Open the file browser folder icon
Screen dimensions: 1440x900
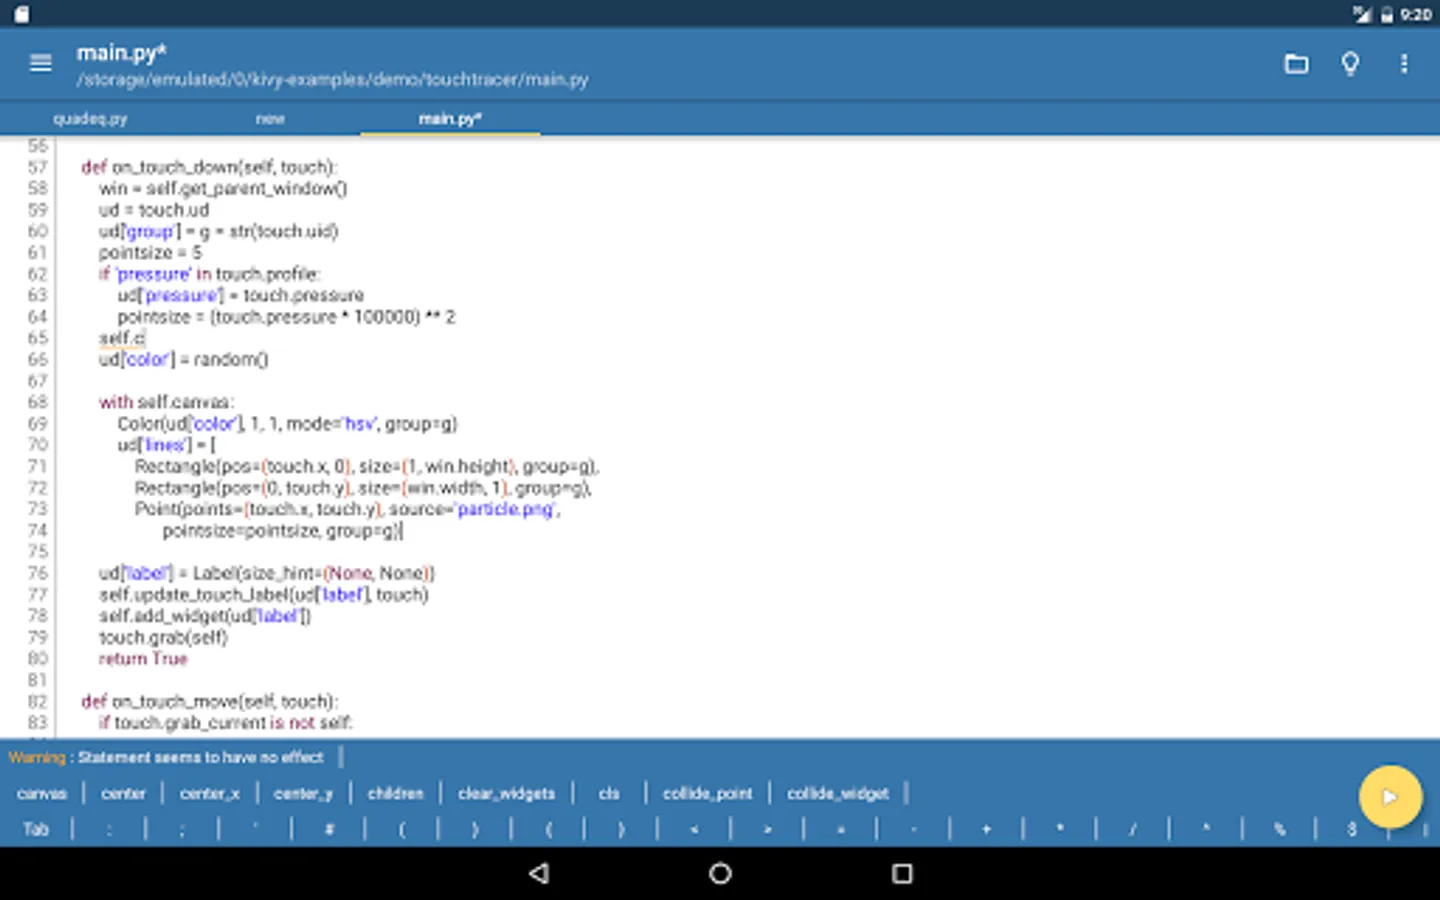click(1296, 64)
